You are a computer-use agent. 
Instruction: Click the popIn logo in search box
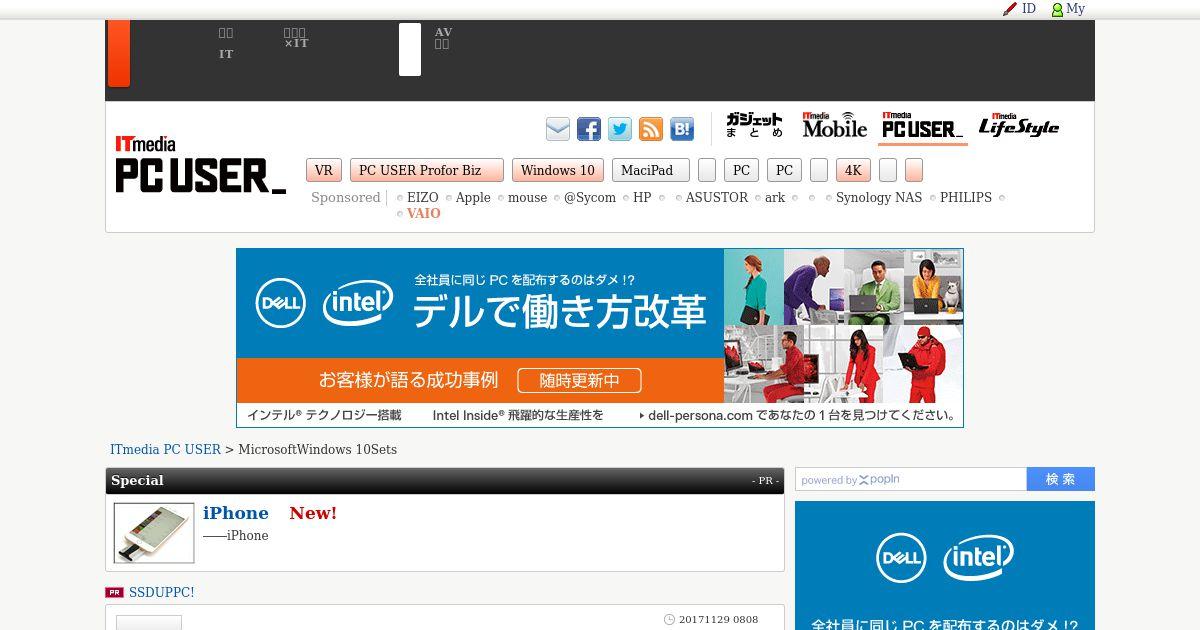[x=879, y=480]
